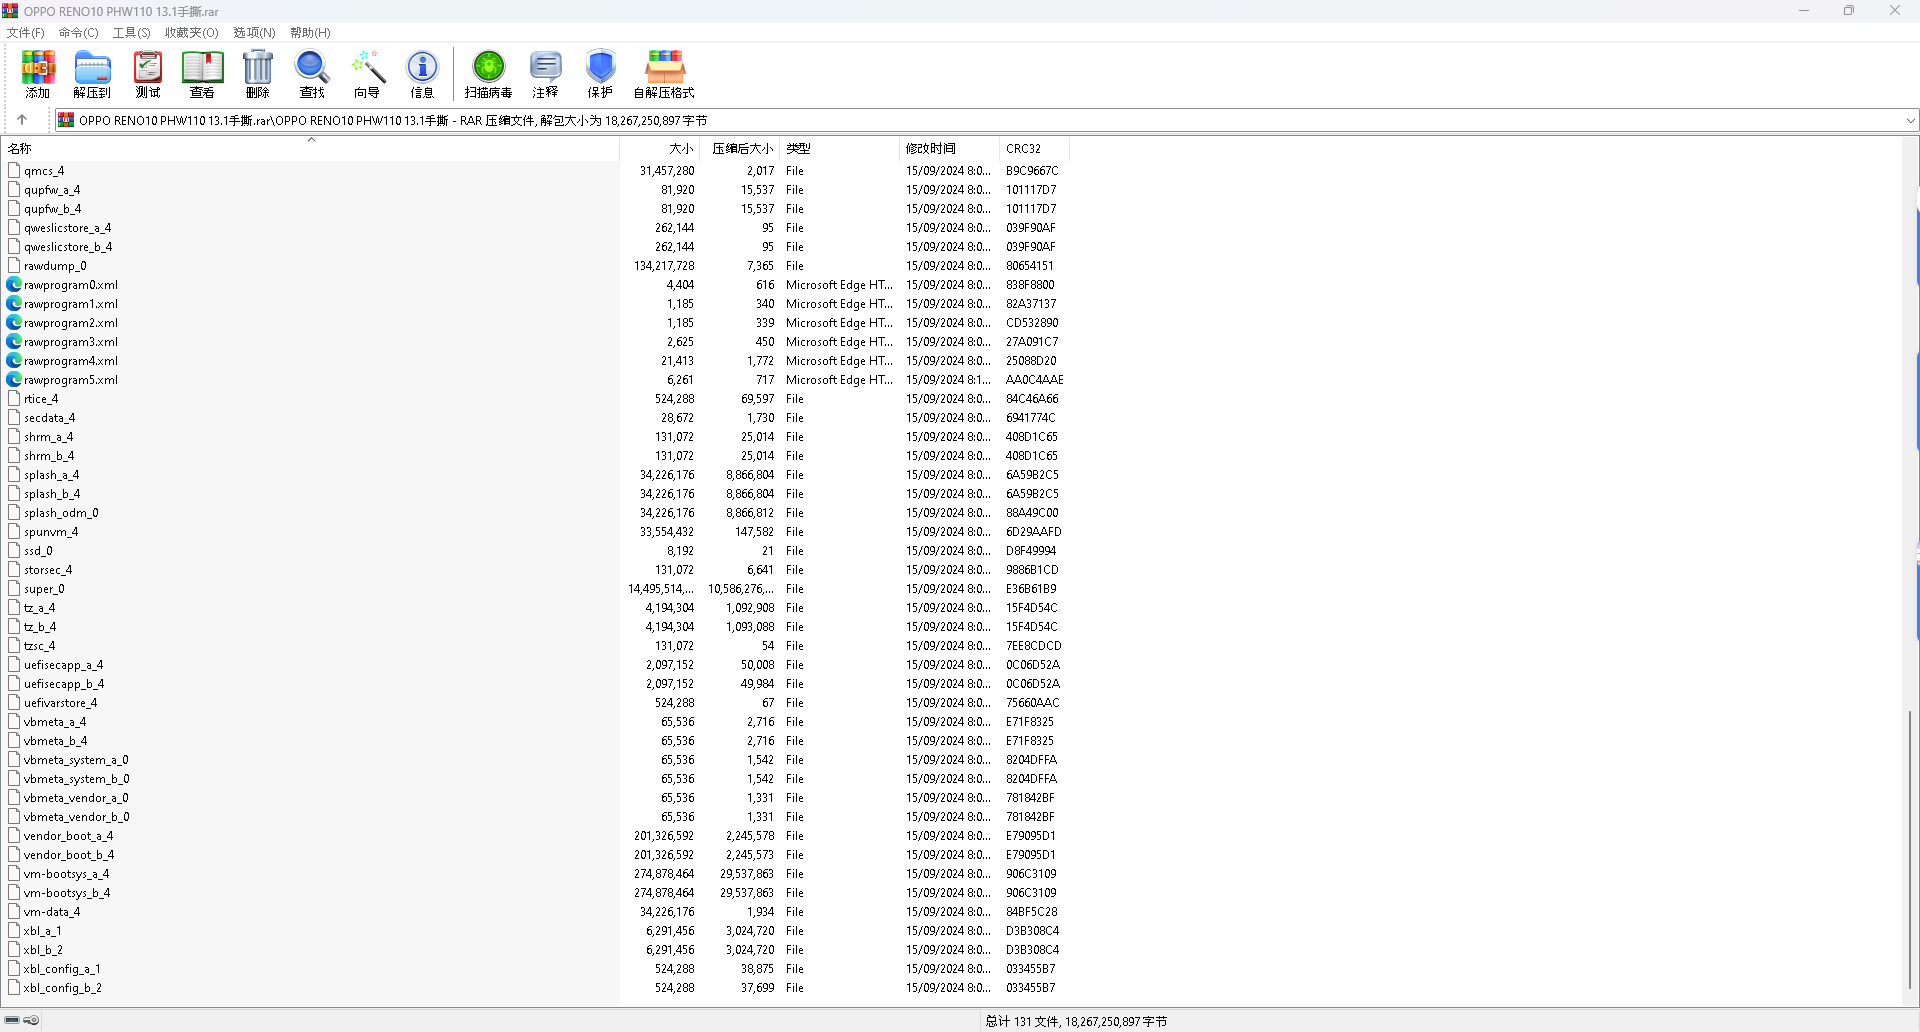
Task: Click the 删除 (Delete) trash icon
Action: click(258, 74)
